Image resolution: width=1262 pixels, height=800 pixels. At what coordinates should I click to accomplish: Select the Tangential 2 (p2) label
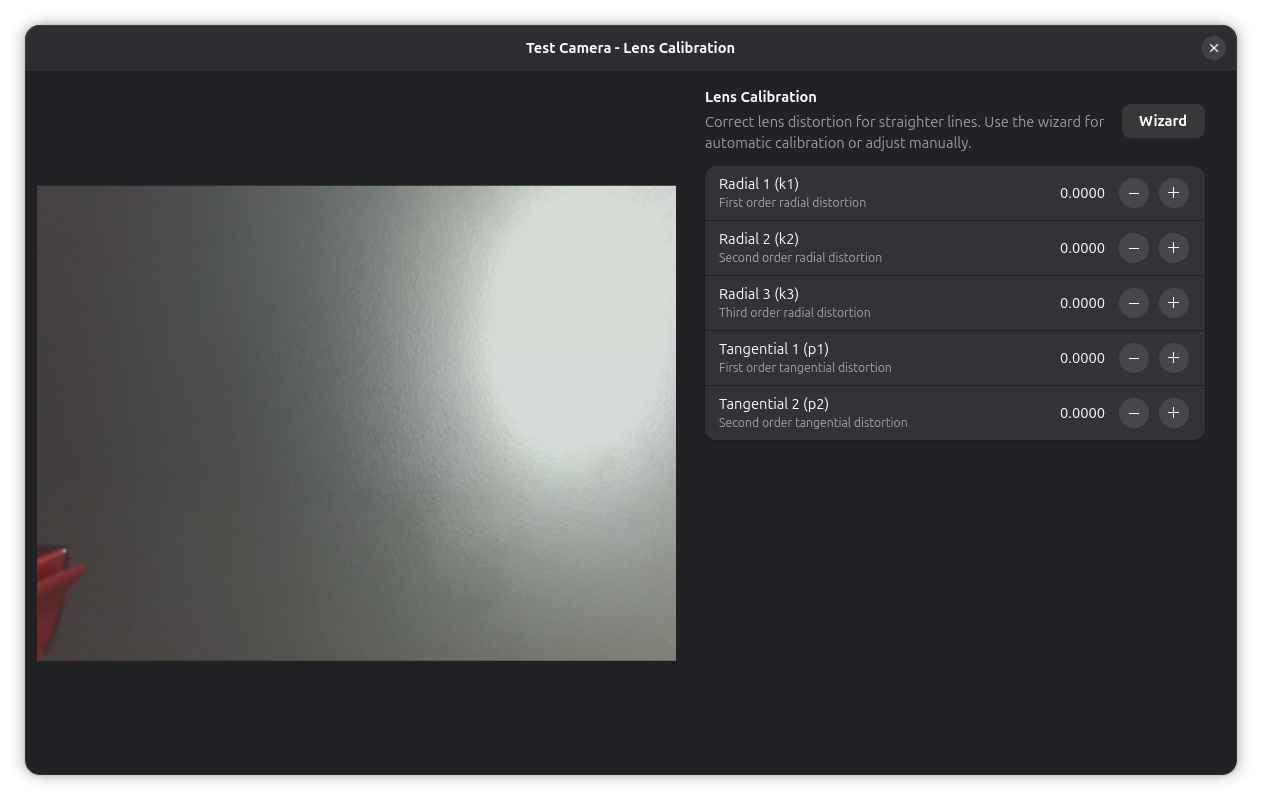pos(774,404)
